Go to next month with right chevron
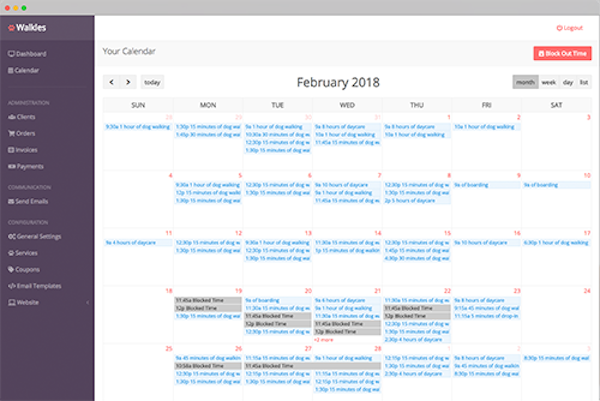The height and width of the screenshot is (401, 600). (128, 82)
